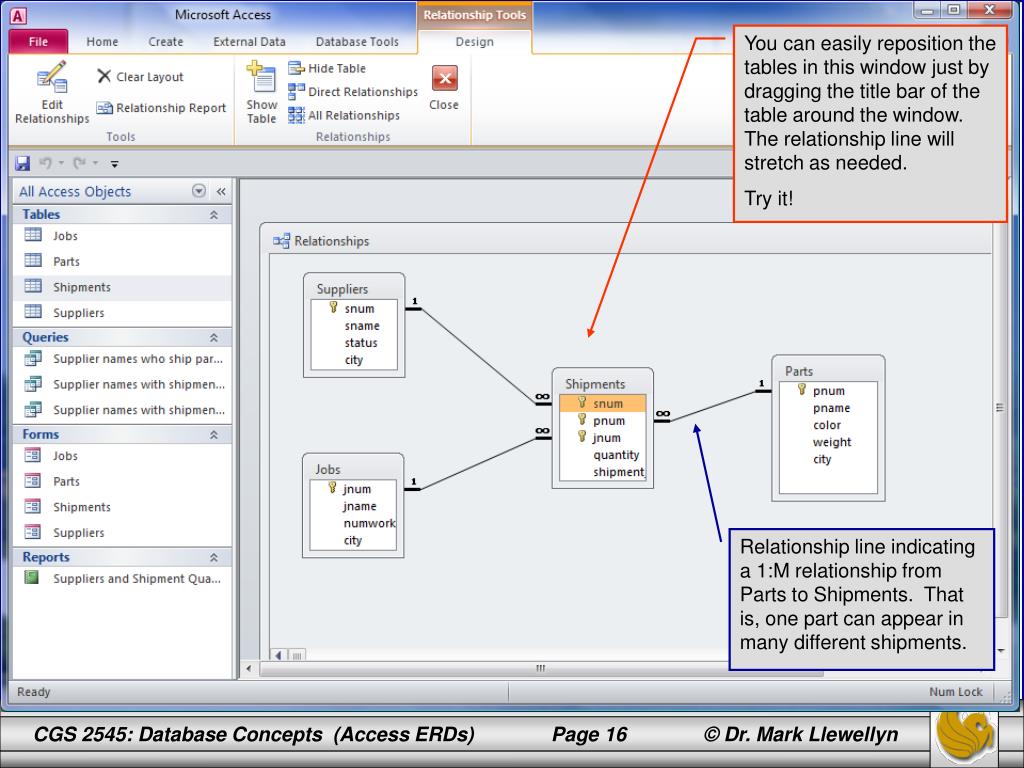This screenshot has width=1024, height=768.
Task: Switch to the Home ribbon tab
Action: click(x=103, y=42)
